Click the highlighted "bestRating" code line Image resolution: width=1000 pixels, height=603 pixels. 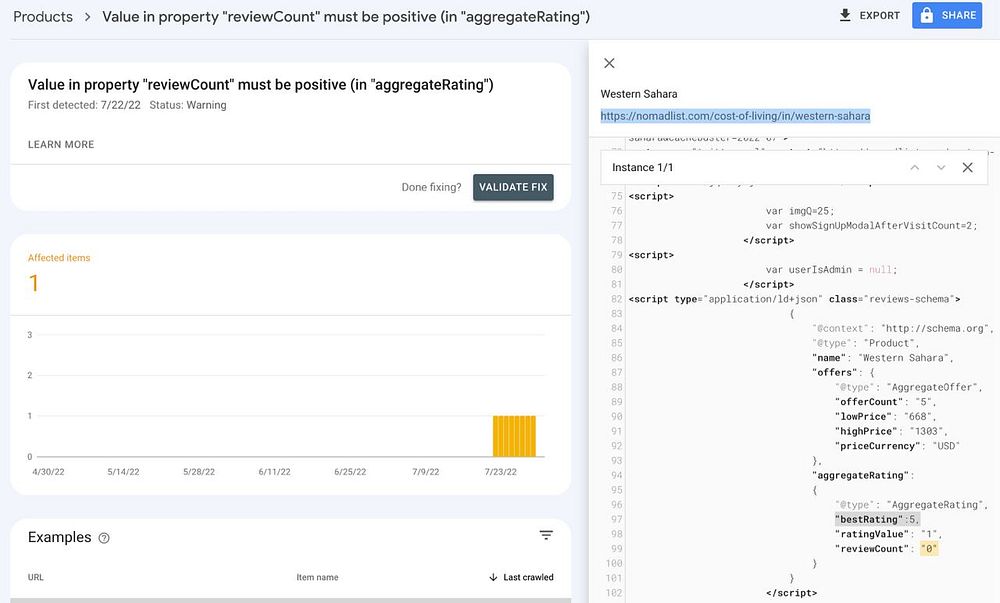point(877,519)
